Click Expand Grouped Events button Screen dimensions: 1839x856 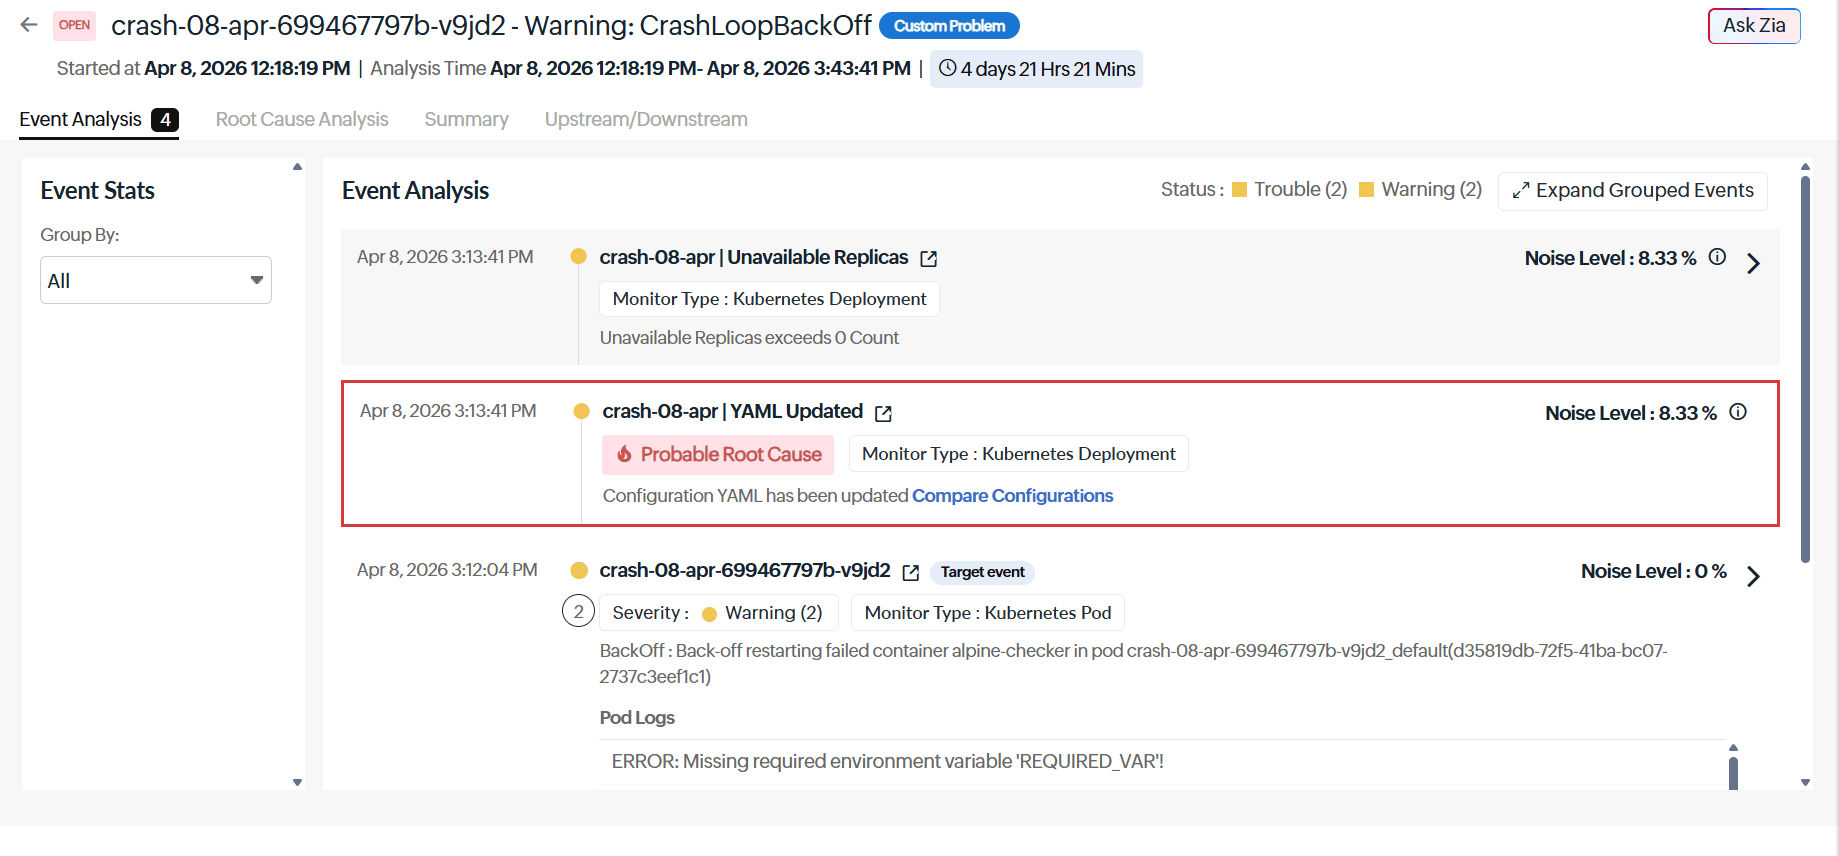tap(1632, 190)
